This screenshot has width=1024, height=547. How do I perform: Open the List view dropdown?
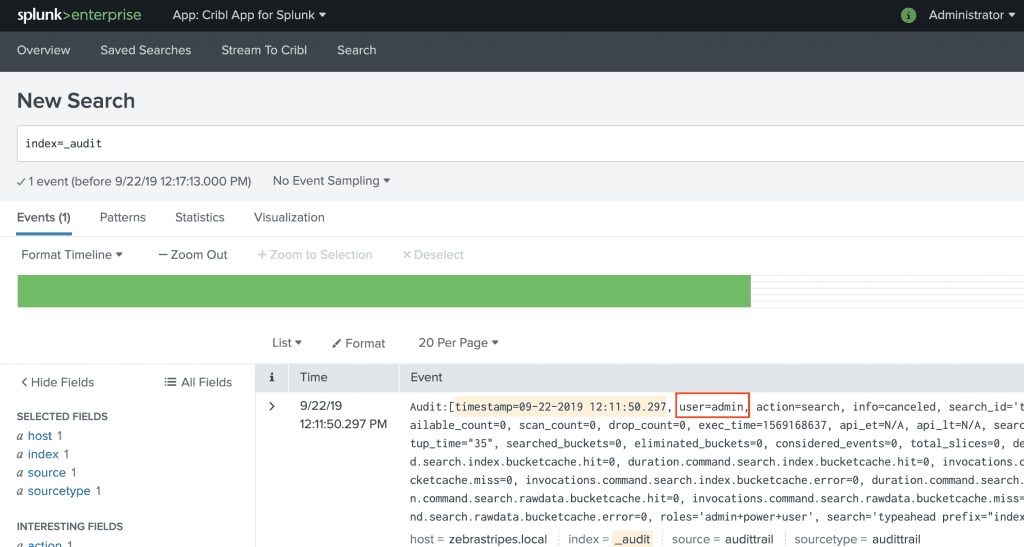[287, 343]
